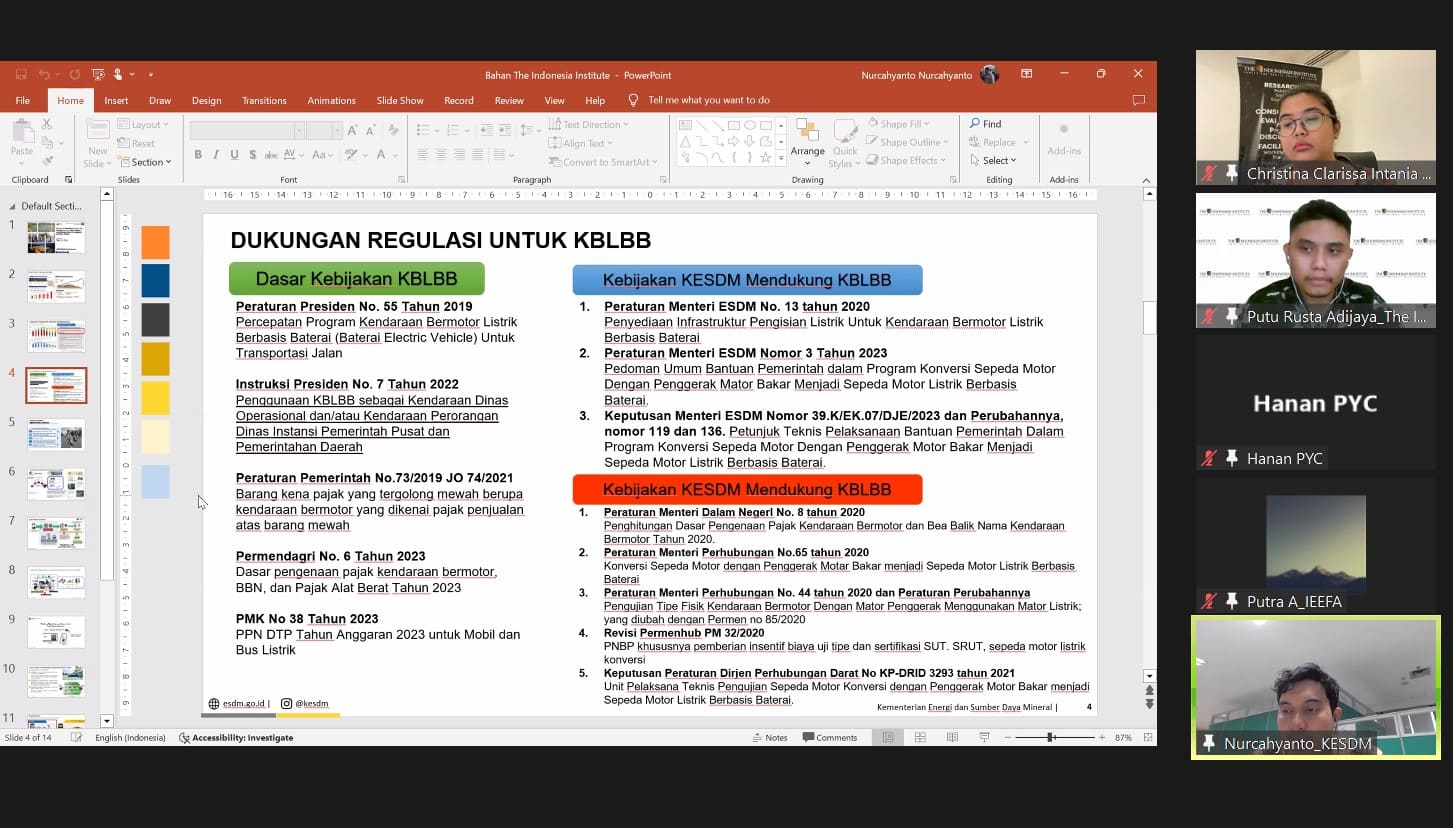Select slide 5 thumbnail in the slide panel
Viewport: 1453px width, 828px height.
point(56,435)
